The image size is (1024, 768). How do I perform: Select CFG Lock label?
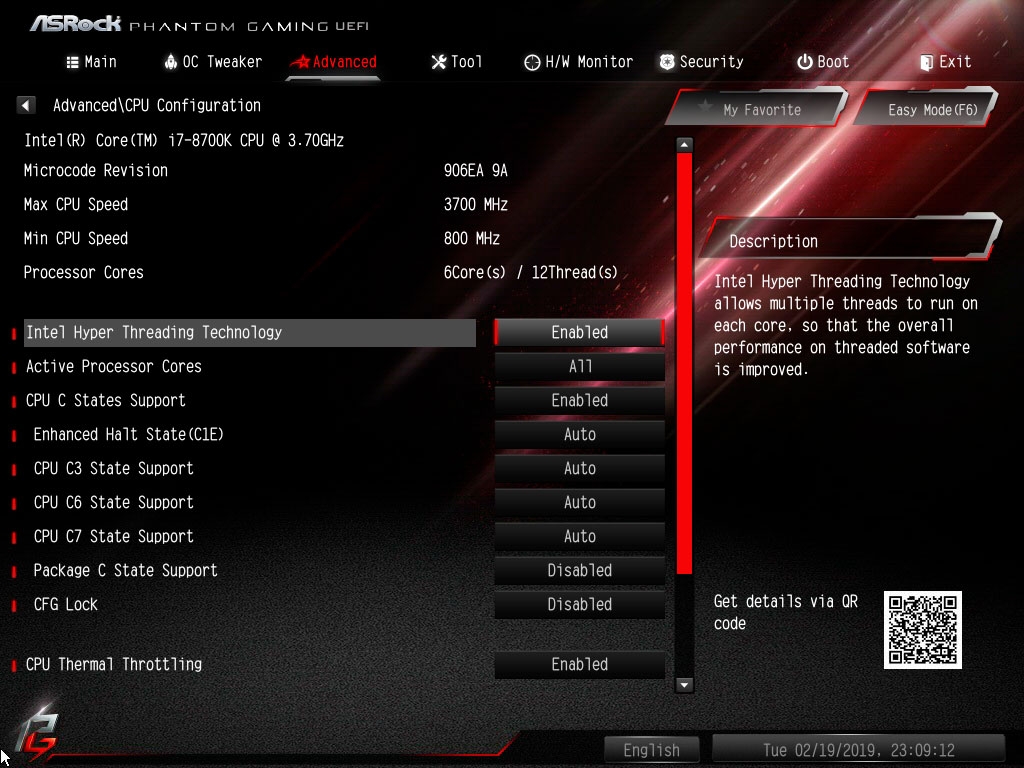(65, 604)
